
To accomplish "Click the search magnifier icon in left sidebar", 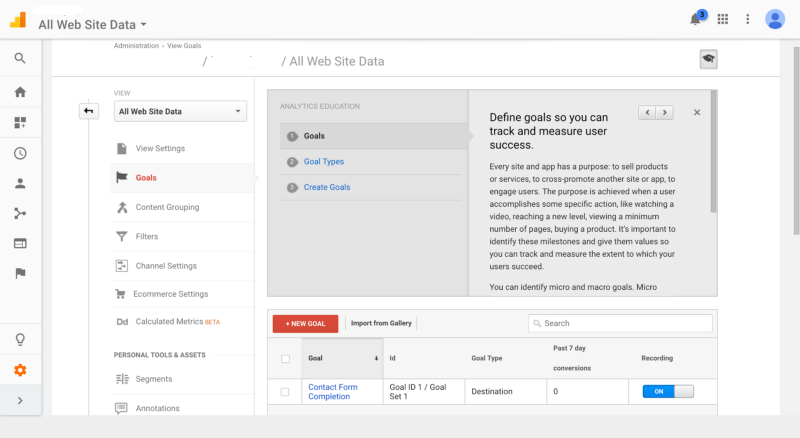I will tap(20, 59).
